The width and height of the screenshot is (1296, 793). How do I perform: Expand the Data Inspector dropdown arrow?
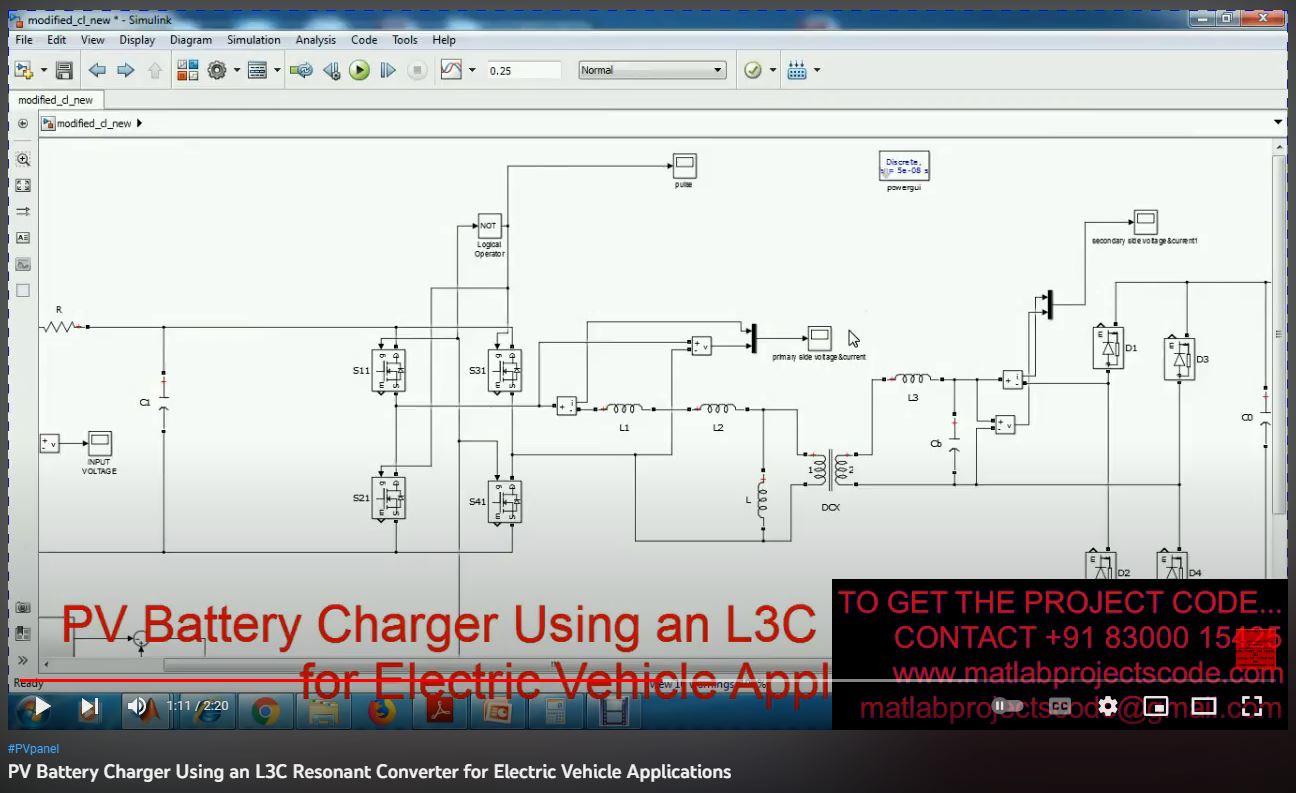[472, 70]
